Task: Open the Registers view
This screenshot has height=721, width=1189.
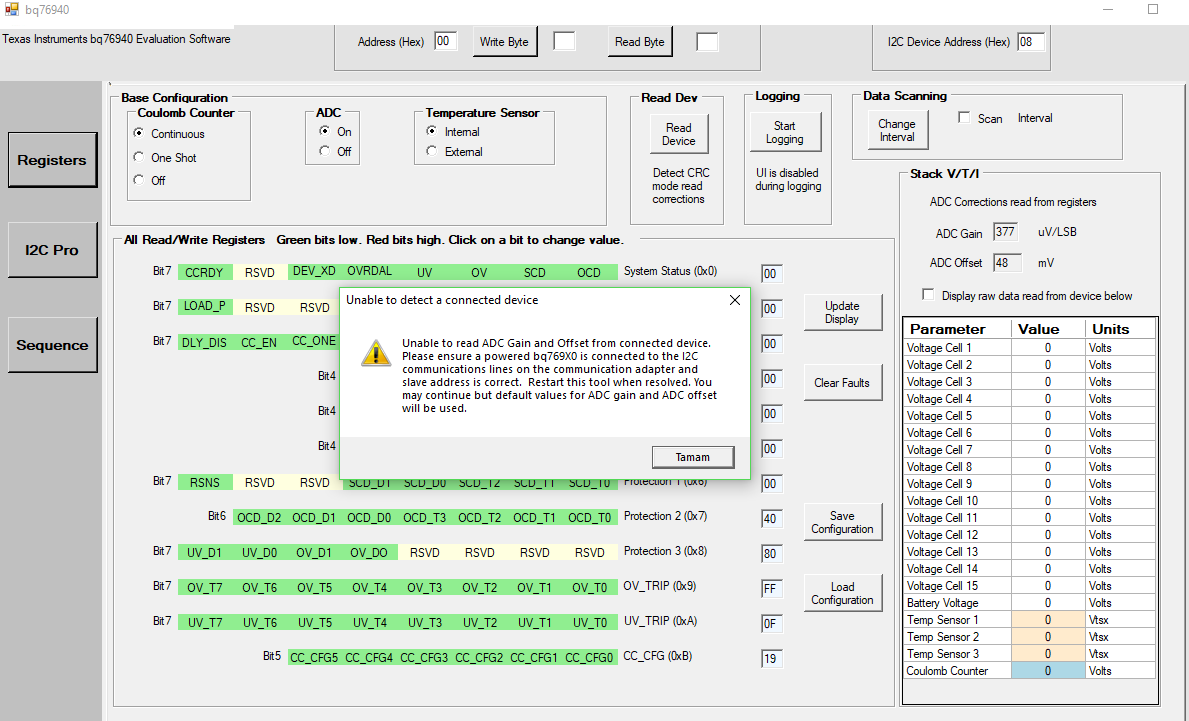Action: [x=52, y=160]
